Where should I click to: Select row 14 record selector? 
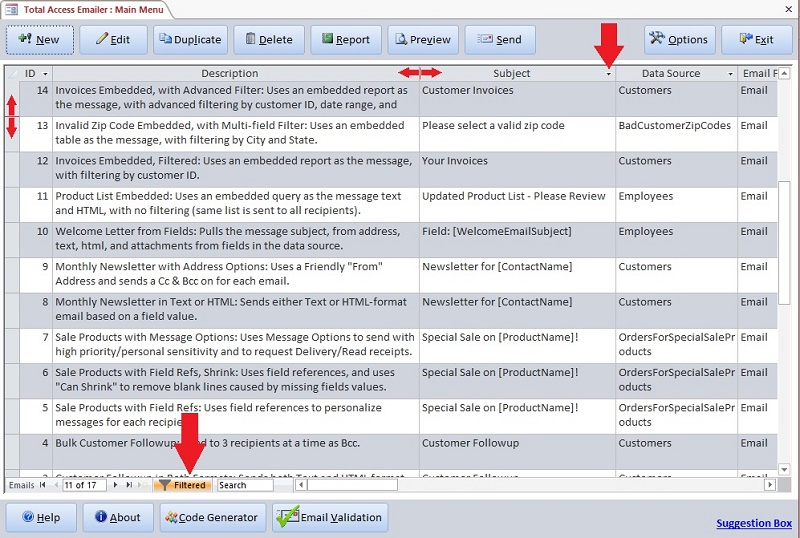(12, 99)
